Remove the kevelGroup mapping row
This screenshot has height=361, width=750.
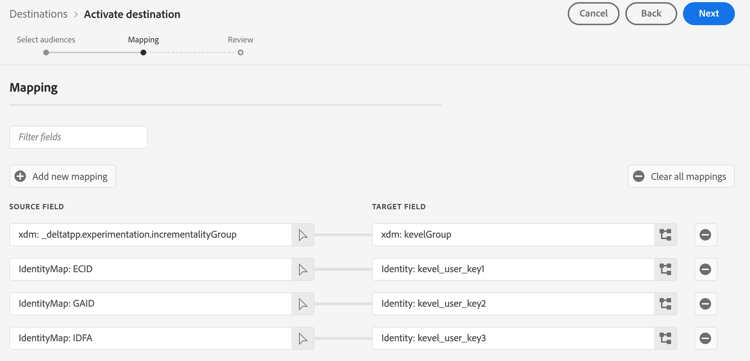coord(706,235)
